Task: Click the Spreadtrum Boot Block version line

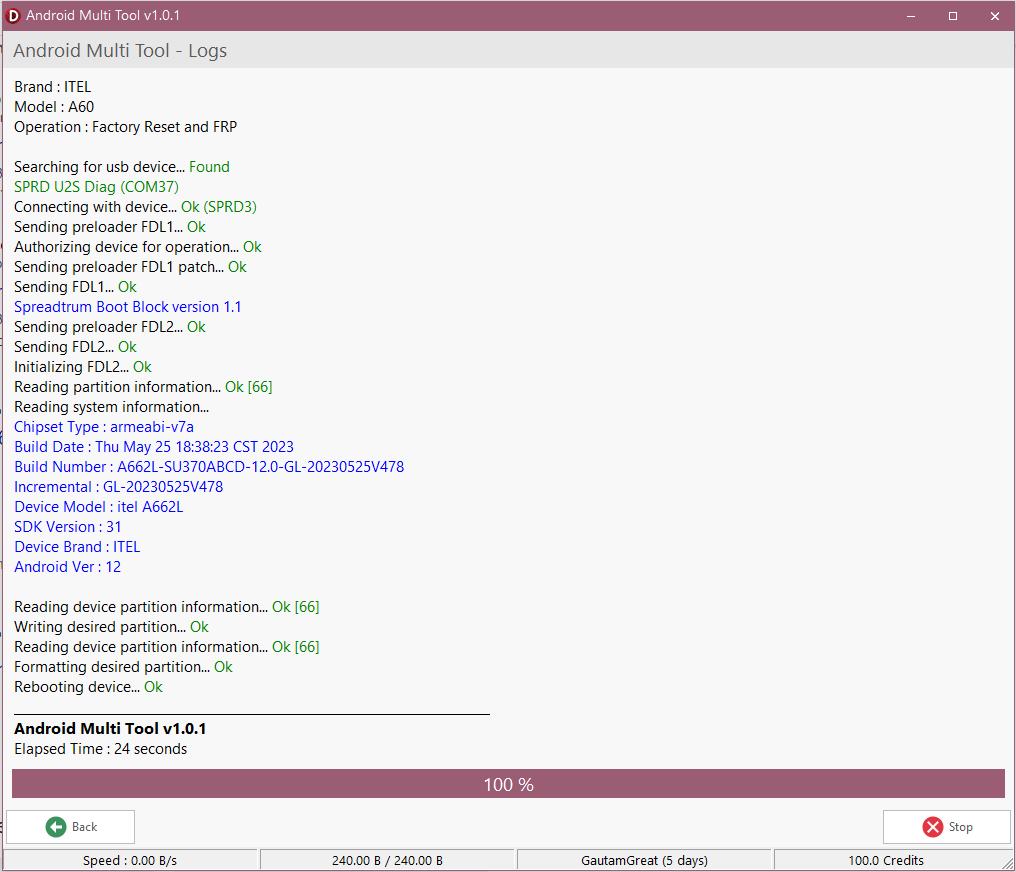Action: [127, 306]
